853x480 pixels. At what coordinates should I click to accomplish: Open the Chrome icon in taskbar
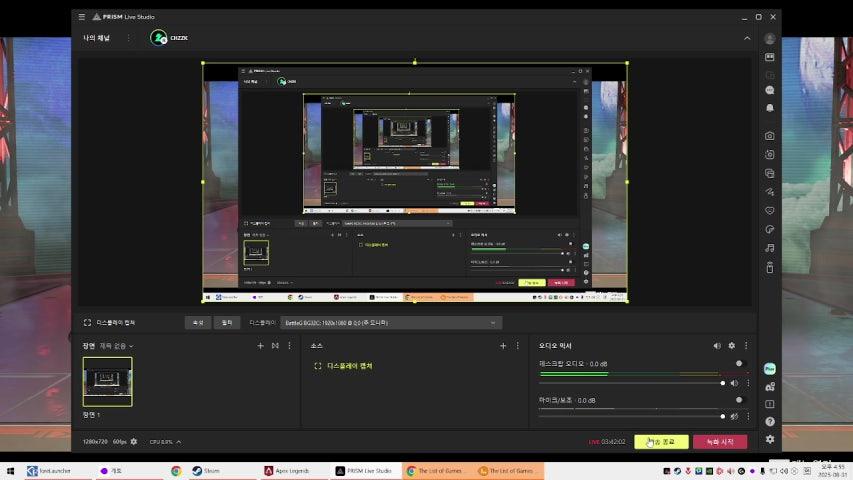click(x=176, y=471)
